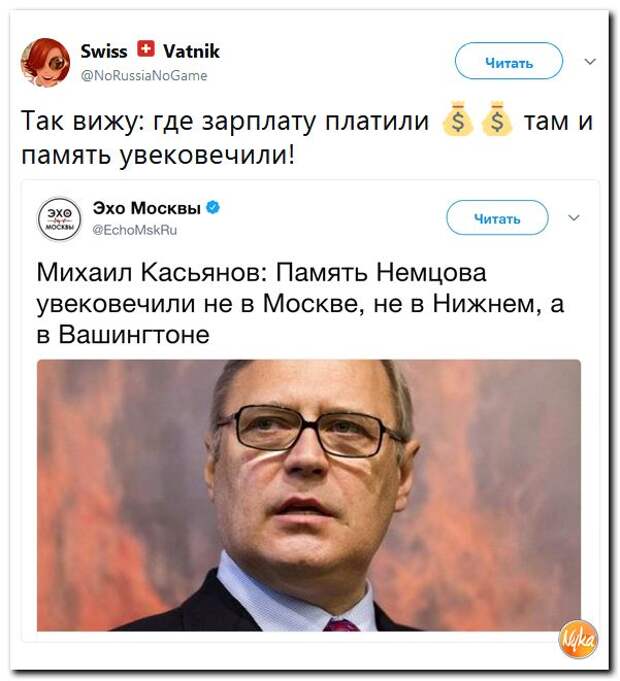This screenshot has width=620, height=681.
Task: Follow Эхо Москвы with the Читать button
Action: pyautogui.click(x=497, y=217)
